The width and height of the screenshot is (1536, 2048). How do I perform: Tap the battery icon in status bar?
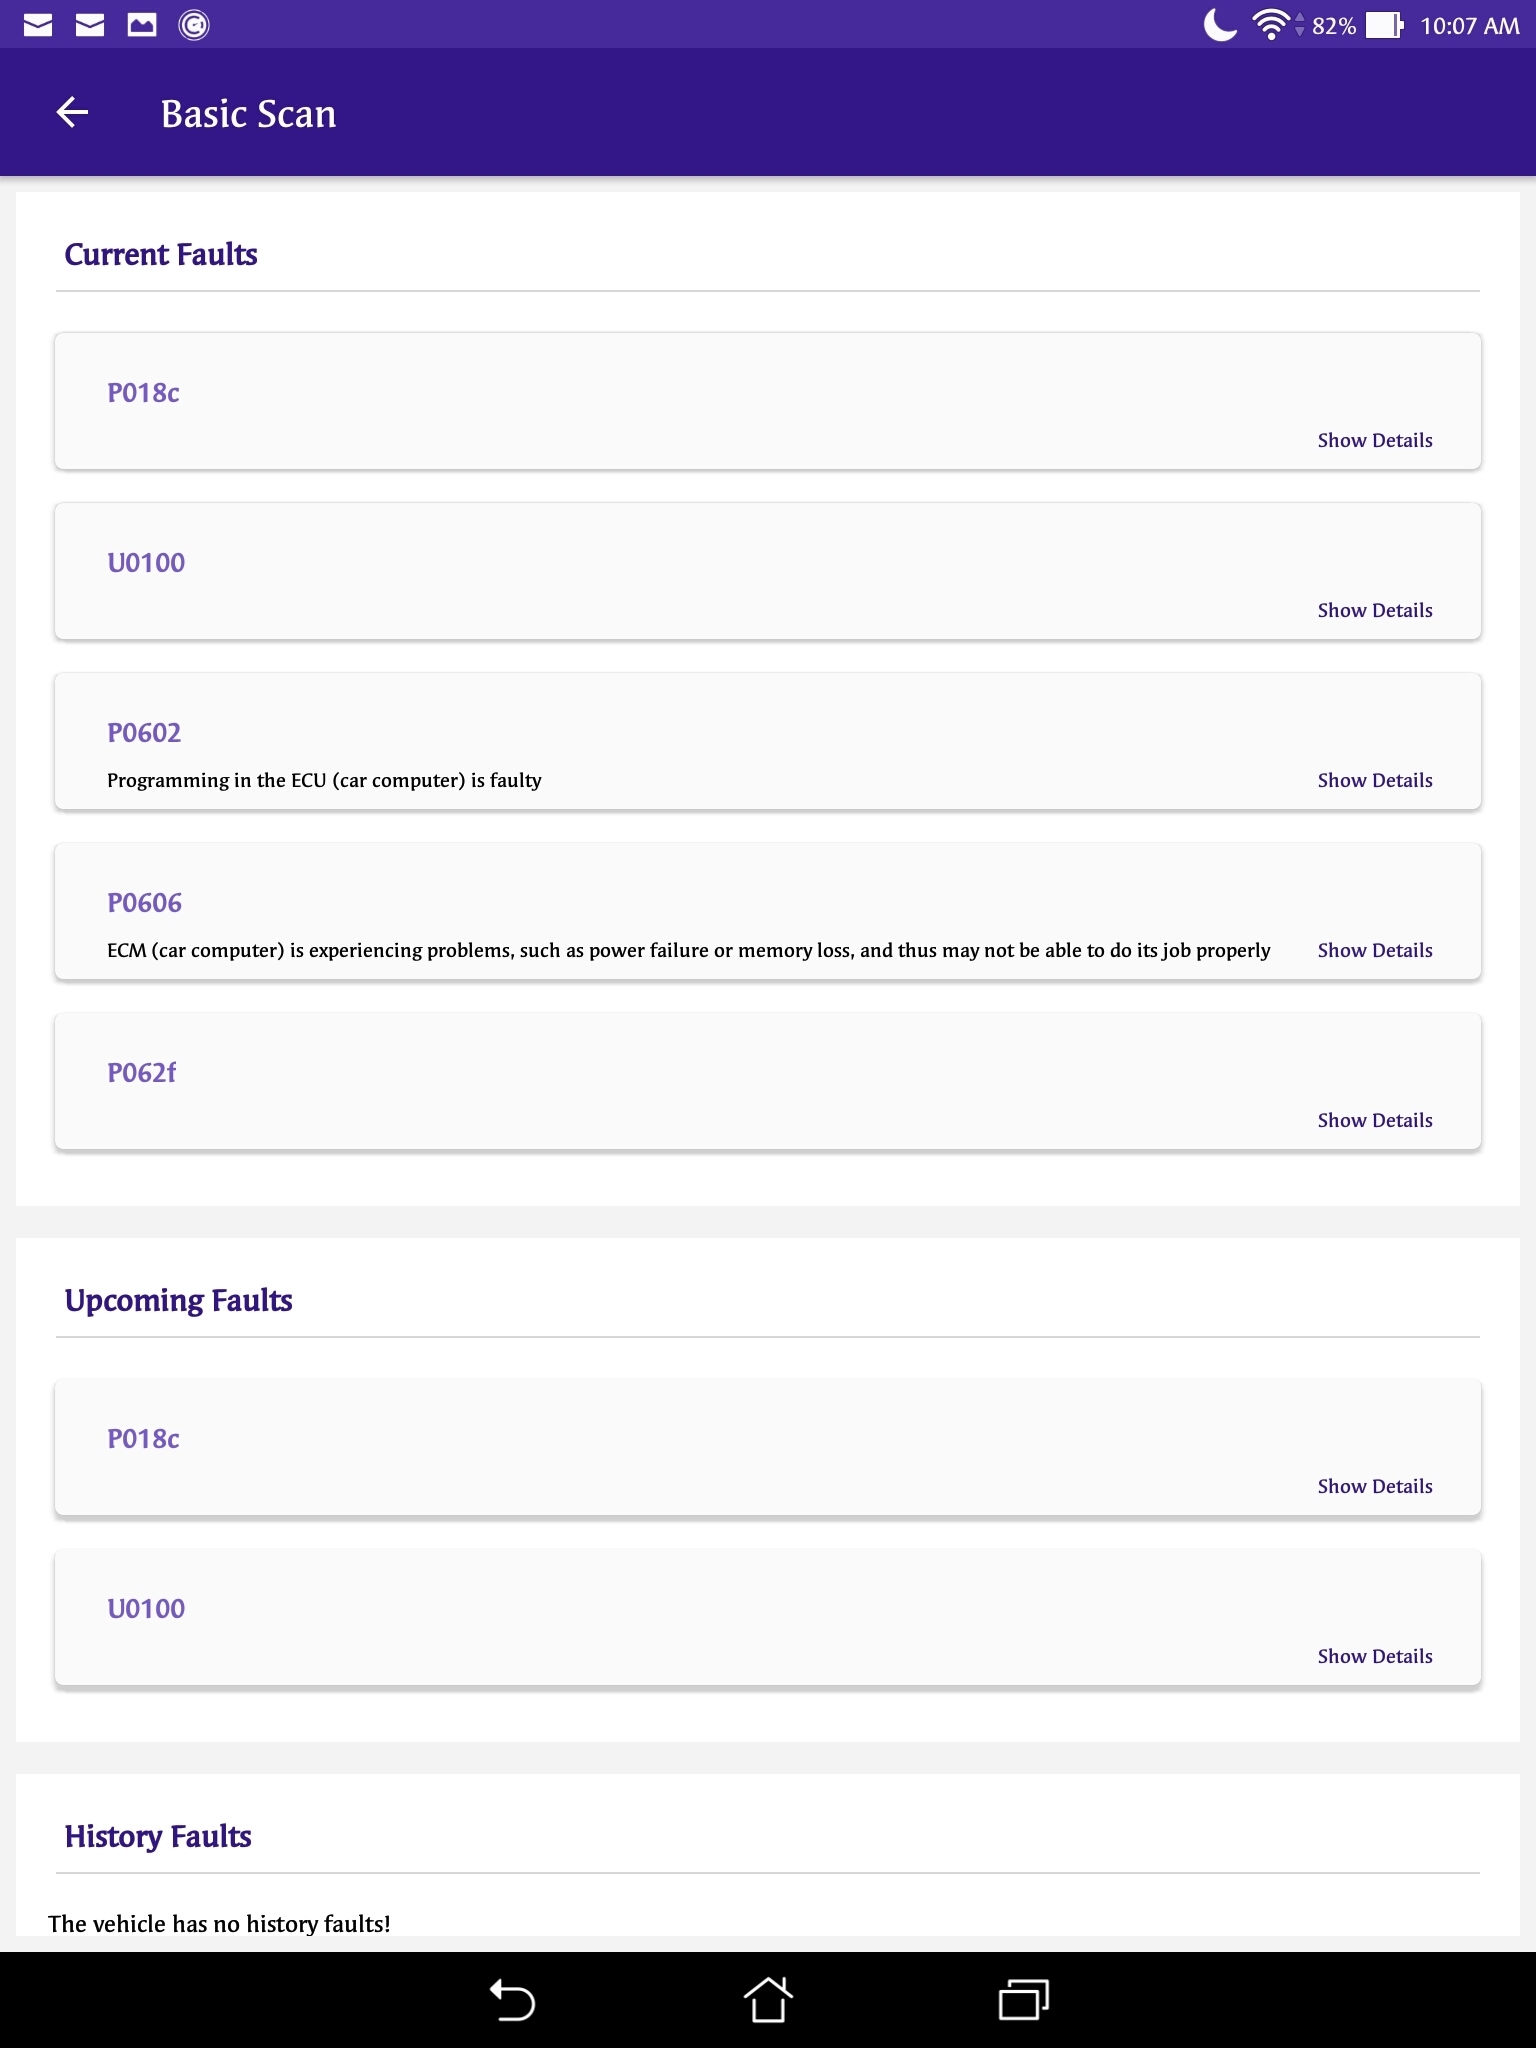(x=1385, y=25)
